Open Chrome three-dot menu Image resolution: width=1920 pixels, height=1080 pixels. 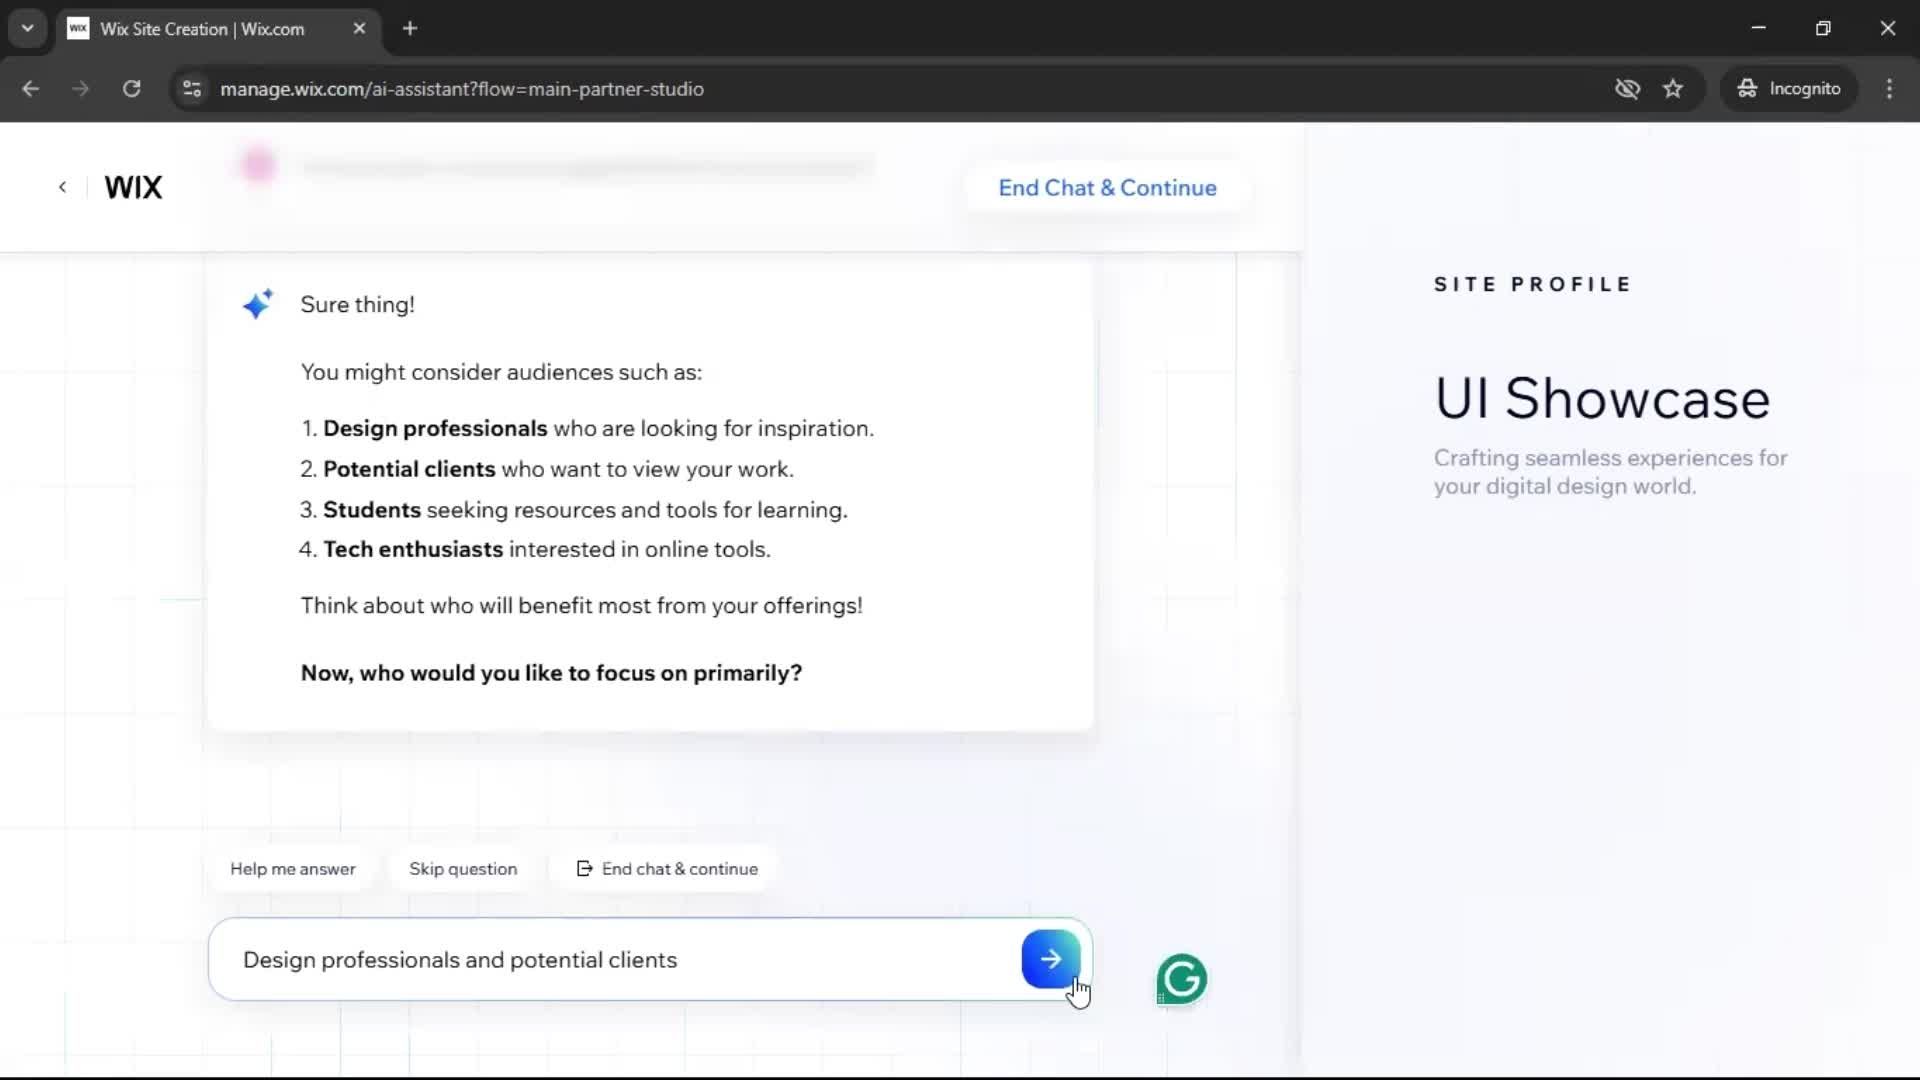point(1889,89)
